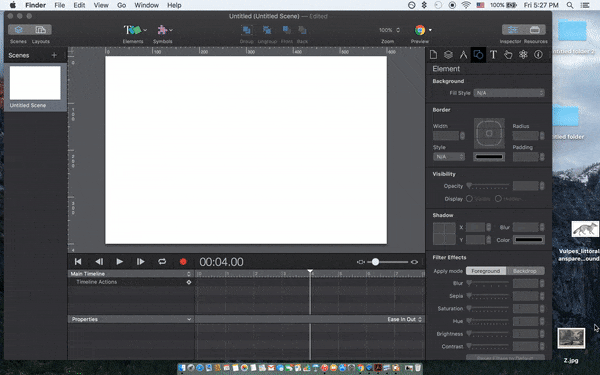The width and height of the screenshot is (600, 375).
Task: Click the bring to Front icon
Action: (x=287, y=30)
